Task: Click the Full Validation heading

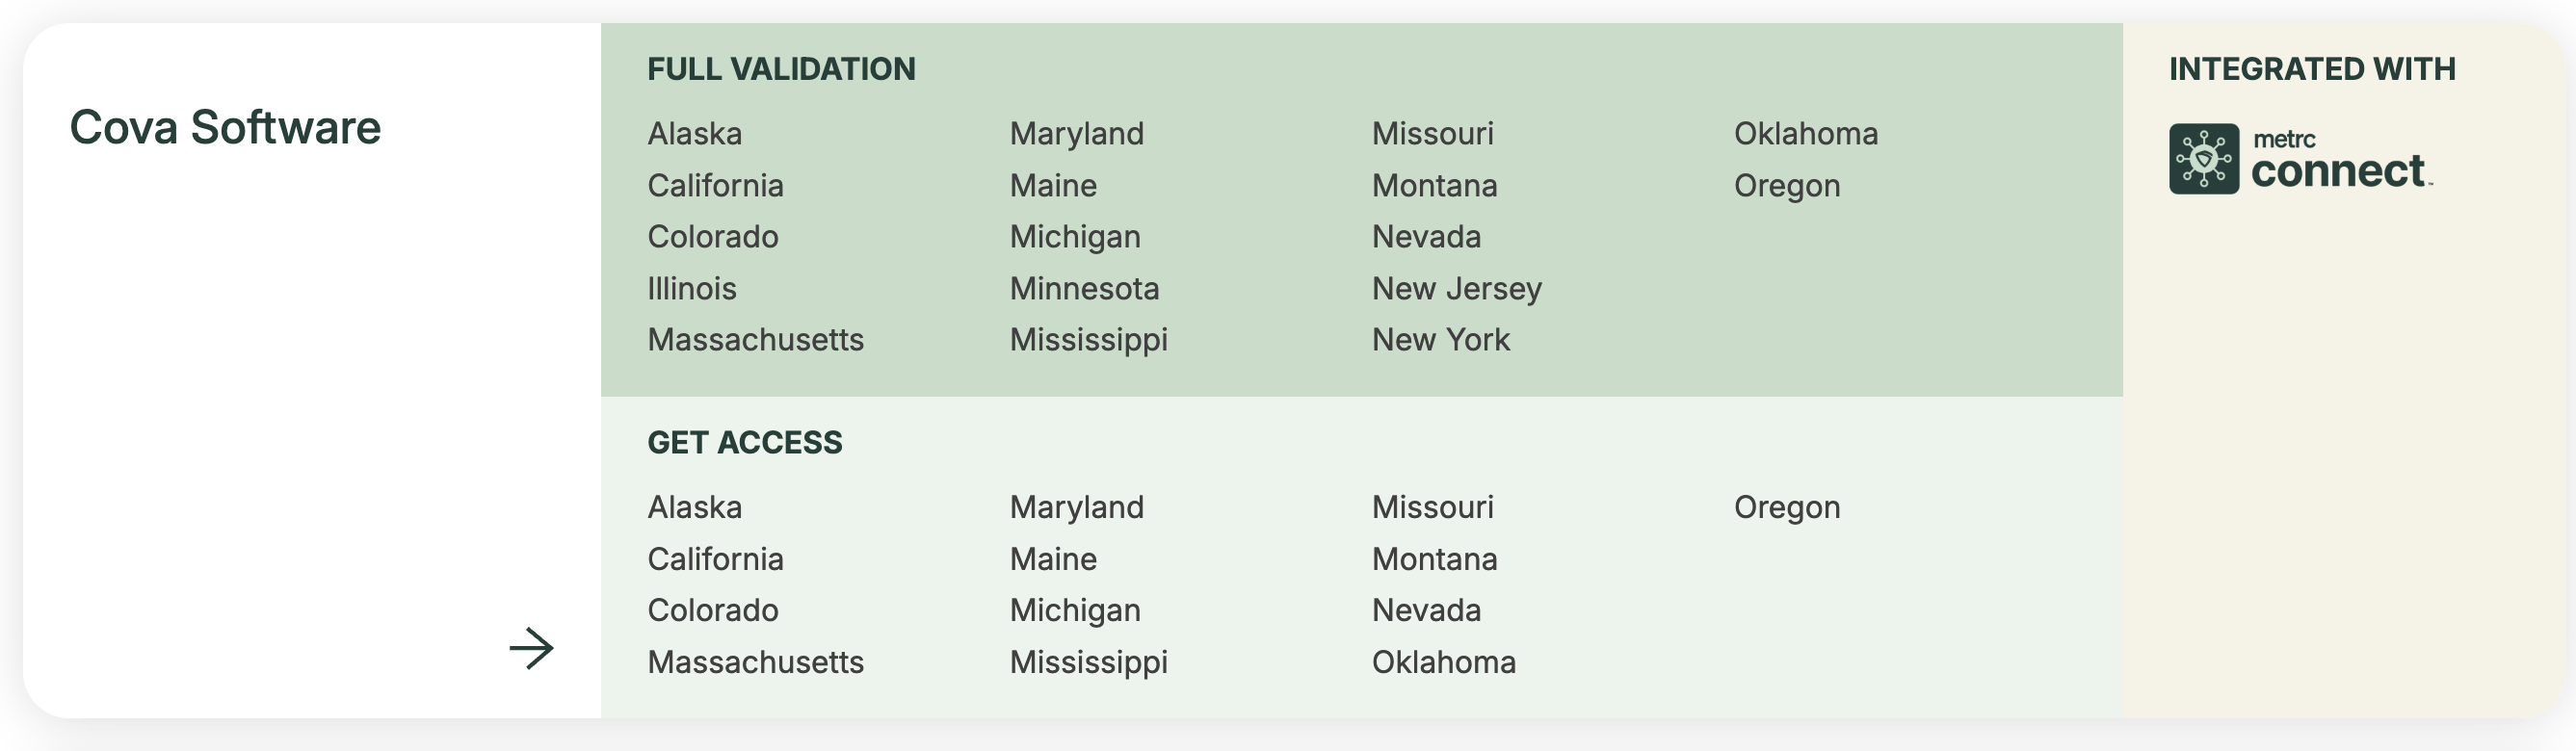Action: (x=781, y=69)
